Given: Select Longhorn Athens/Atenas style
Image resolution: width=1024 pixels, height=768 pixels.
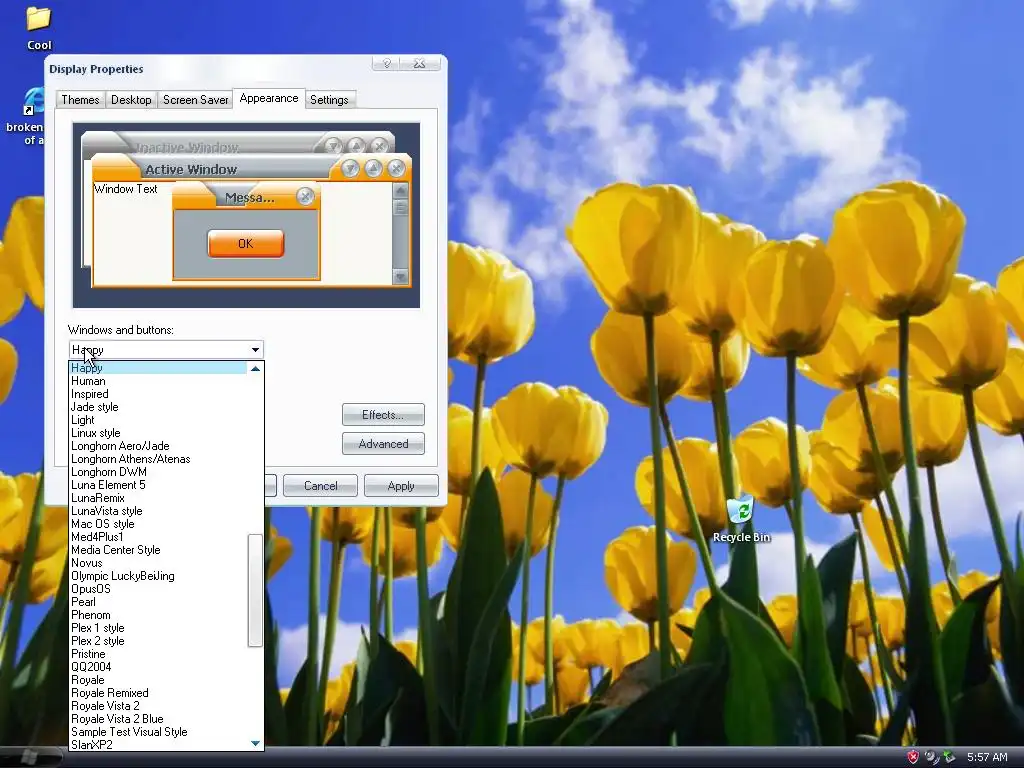Looking at the screenshot, I should pyautogui.click(x=158, y=459).
